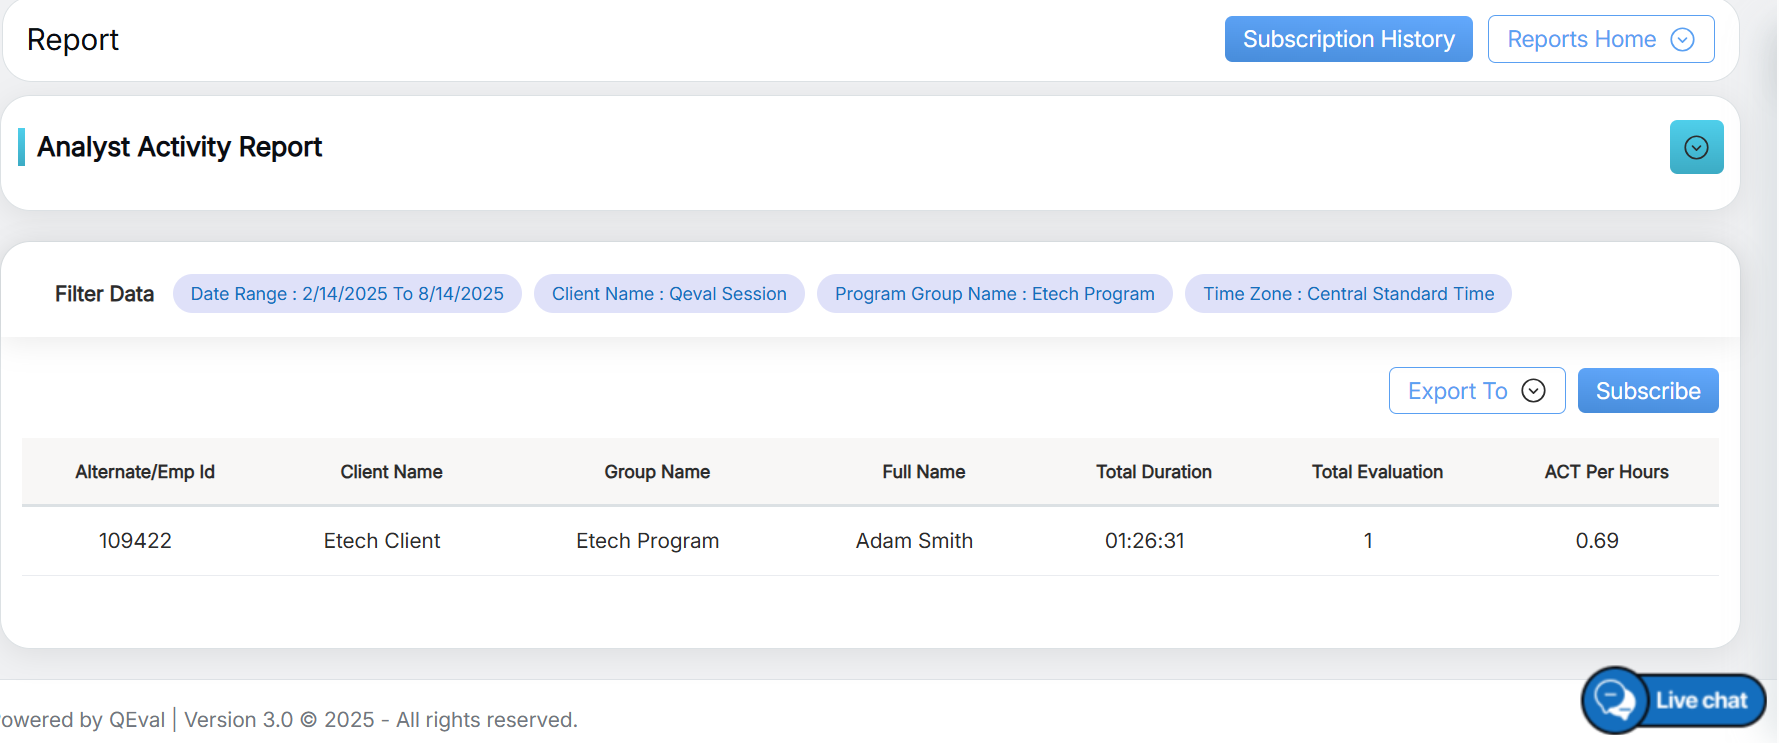The image size is (1779, 743).
Task: Click the Client Name column header
Action: [x=391, y=472]
